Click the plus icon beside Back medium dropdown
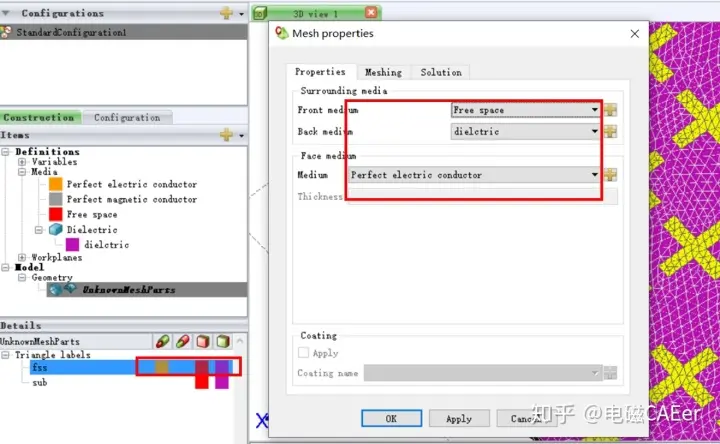 pos(610,132)
